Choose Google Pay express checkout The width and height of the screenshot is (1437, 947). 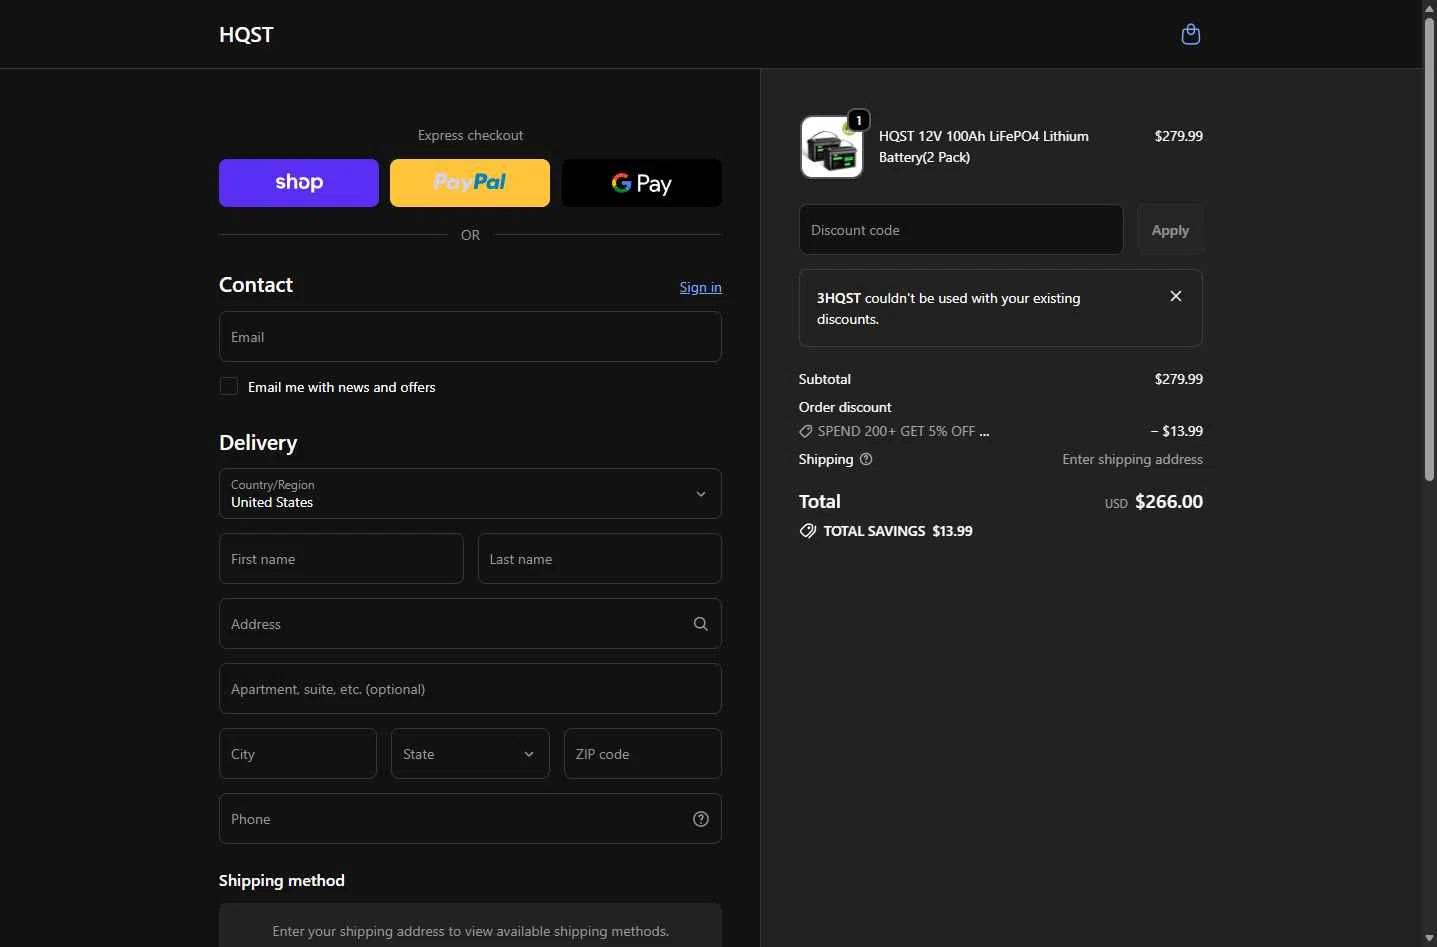(642, 183)
